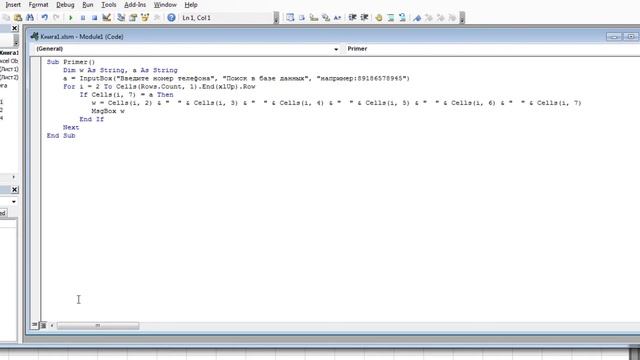Open the Object Browser icon
This screenshot has height=360, width=640.
[145, 18]
